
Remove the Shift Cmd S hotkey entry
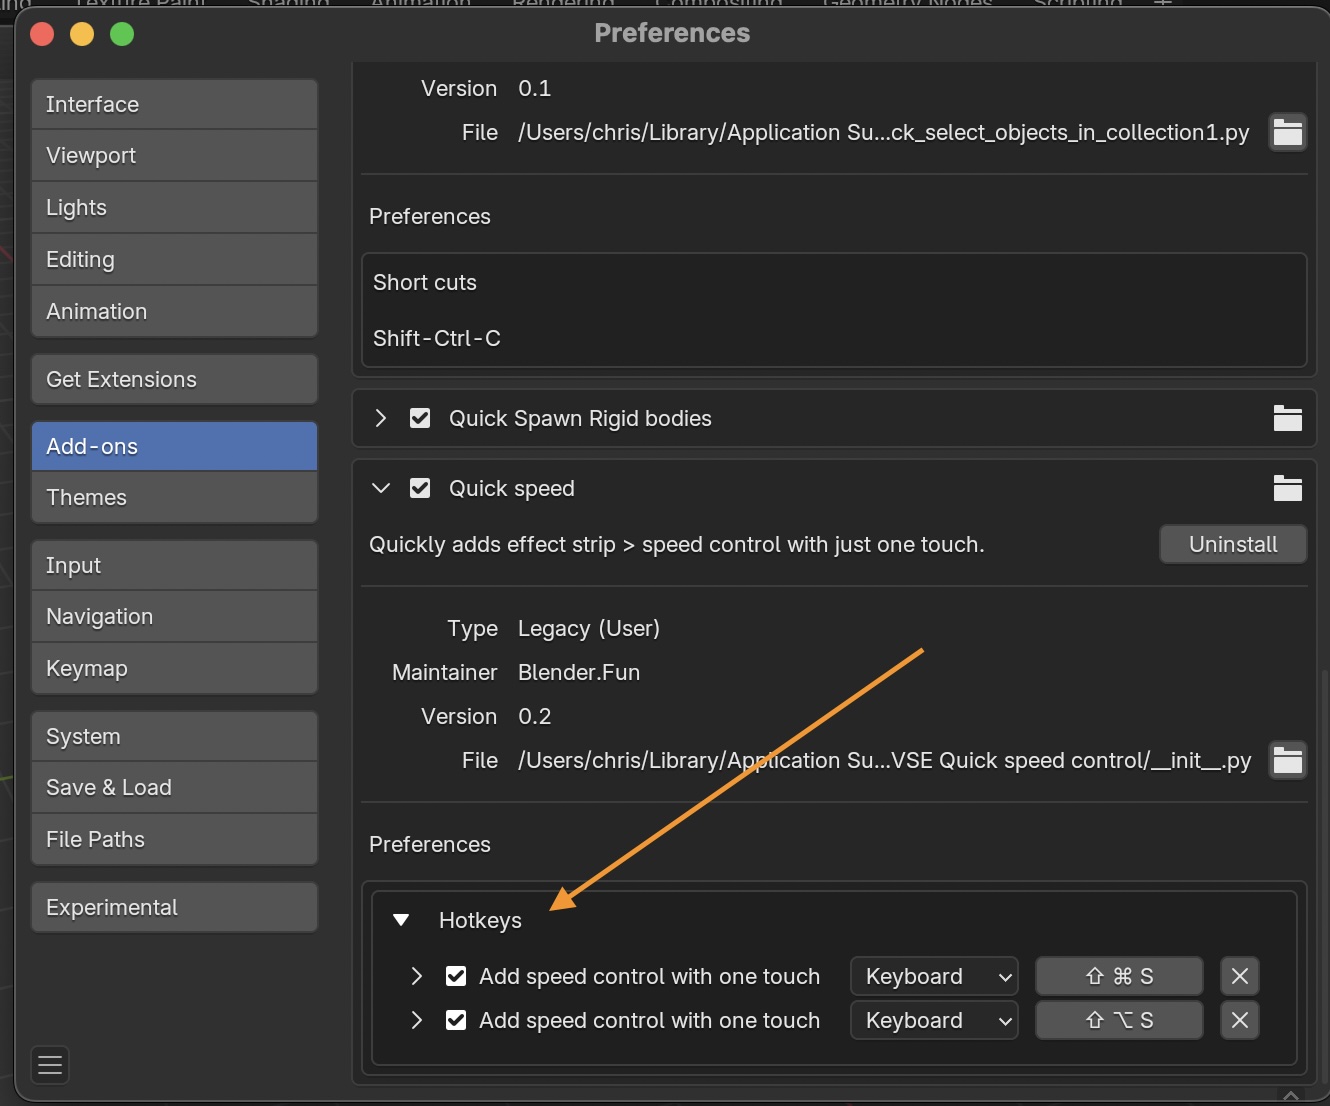pos(1239,976)
